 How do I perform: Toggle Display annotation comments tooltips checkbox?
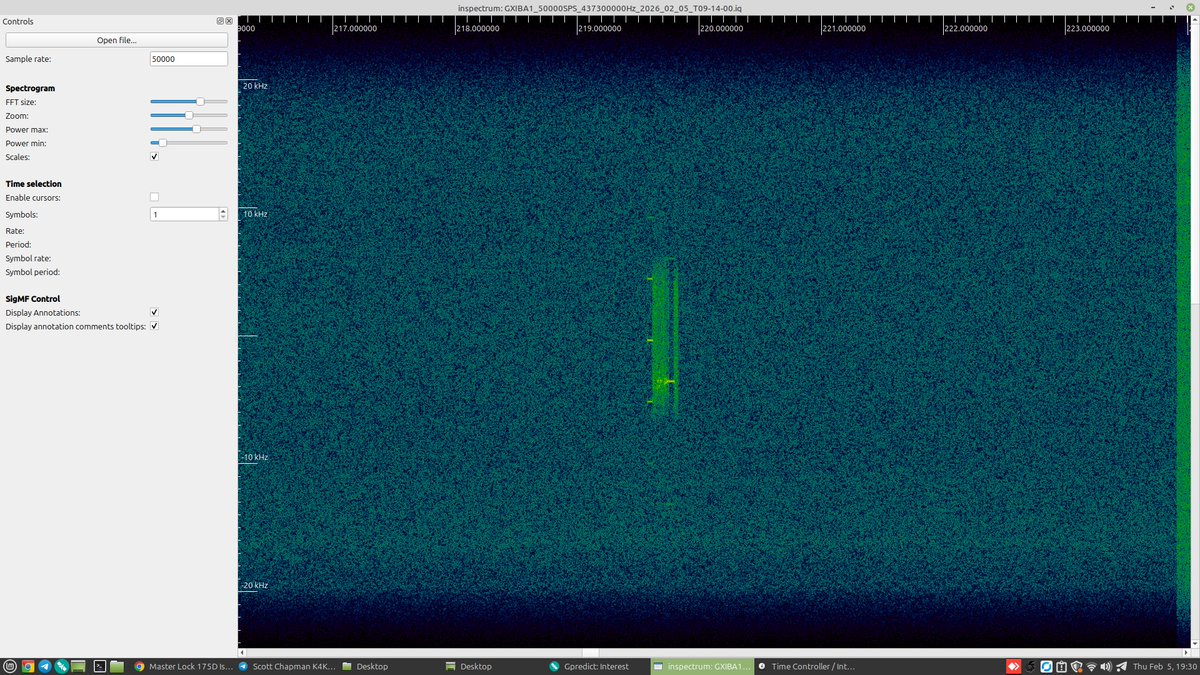click(154, 327)
